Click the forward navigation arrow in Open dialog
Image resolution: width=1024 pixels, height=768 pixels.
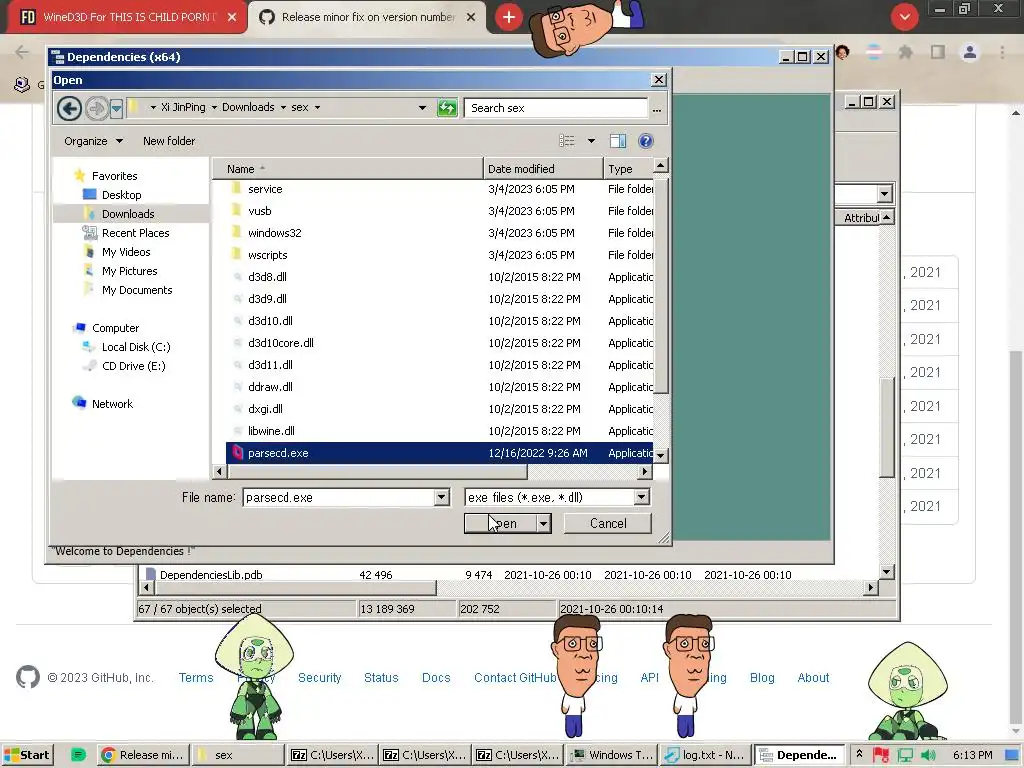point(97,108)
